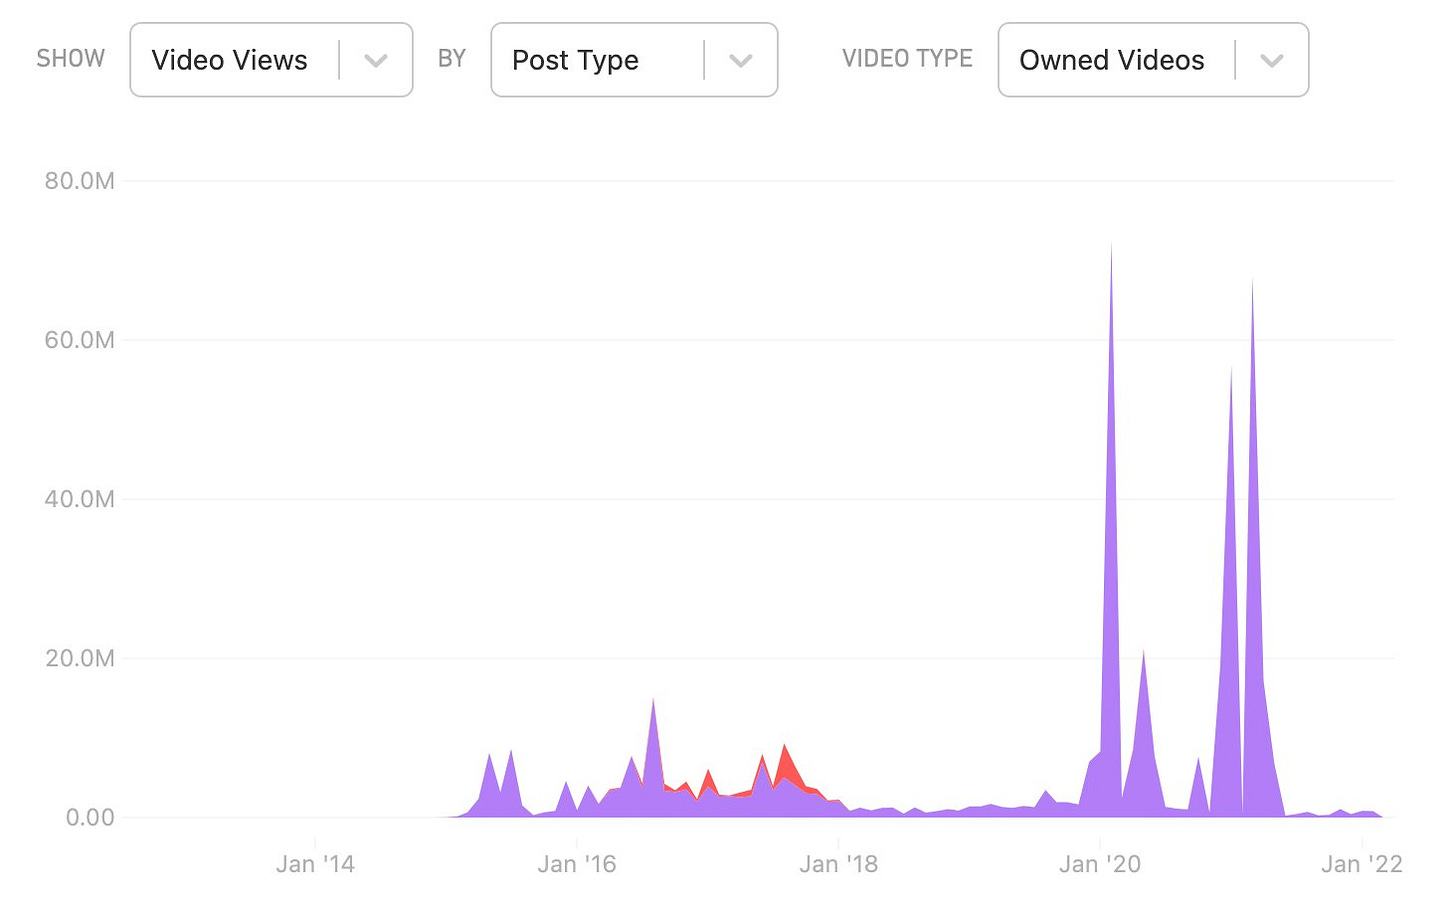
Task: Click the chevron beside Video Views
Action: pyautogui.click(x=376, y=61)
